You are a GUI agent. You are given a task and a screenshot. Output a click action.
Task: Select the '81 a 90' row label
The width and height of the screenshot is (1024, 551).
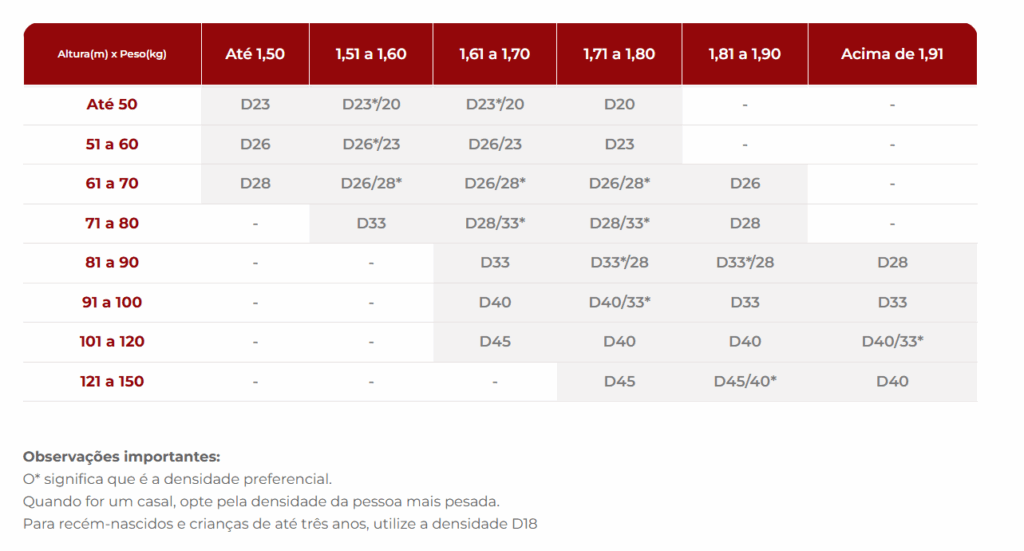pos(112,262)
